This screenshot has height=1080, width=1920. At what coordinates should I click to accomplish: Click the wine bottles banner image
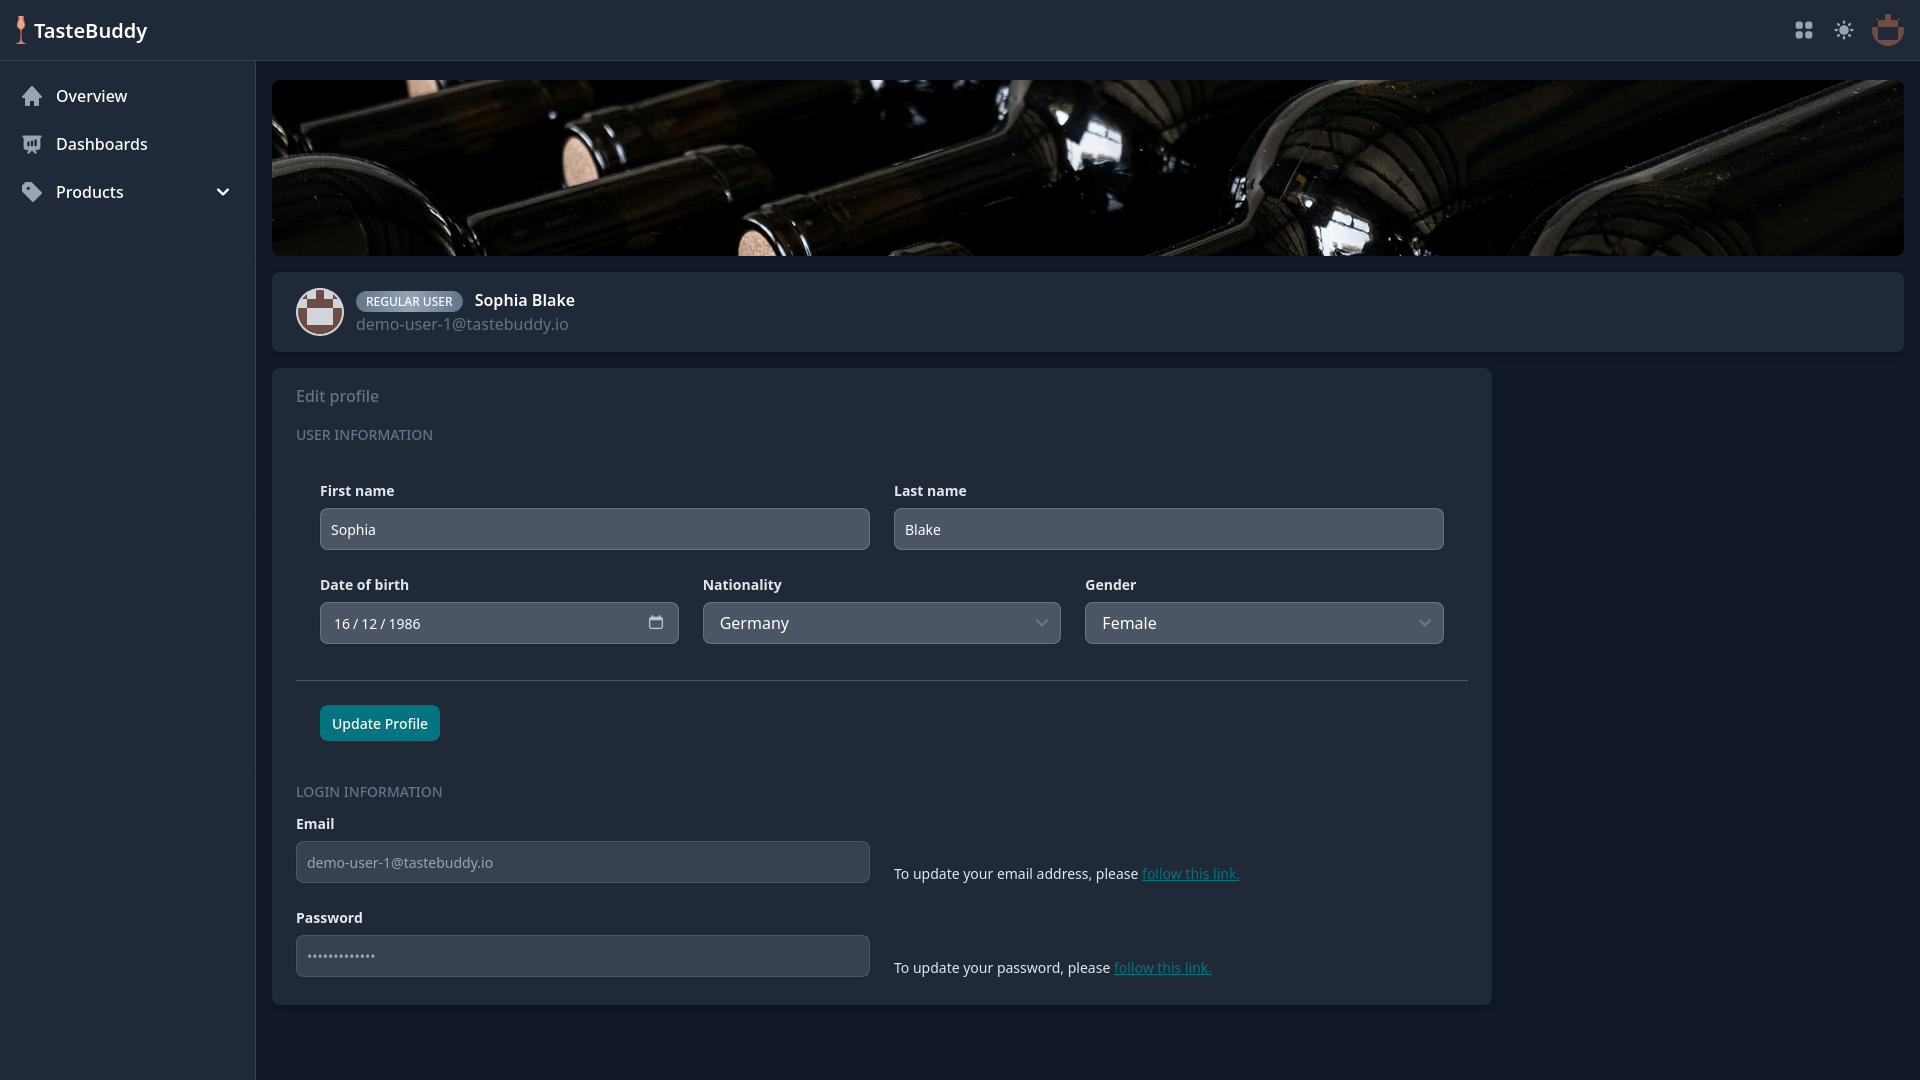click(1088, 168)
